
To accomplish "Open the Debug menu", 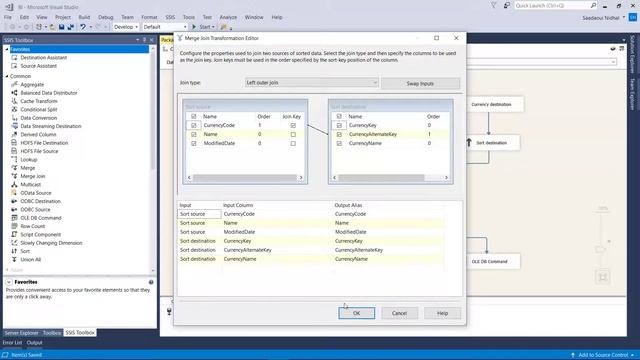I will tap(105, 17).
